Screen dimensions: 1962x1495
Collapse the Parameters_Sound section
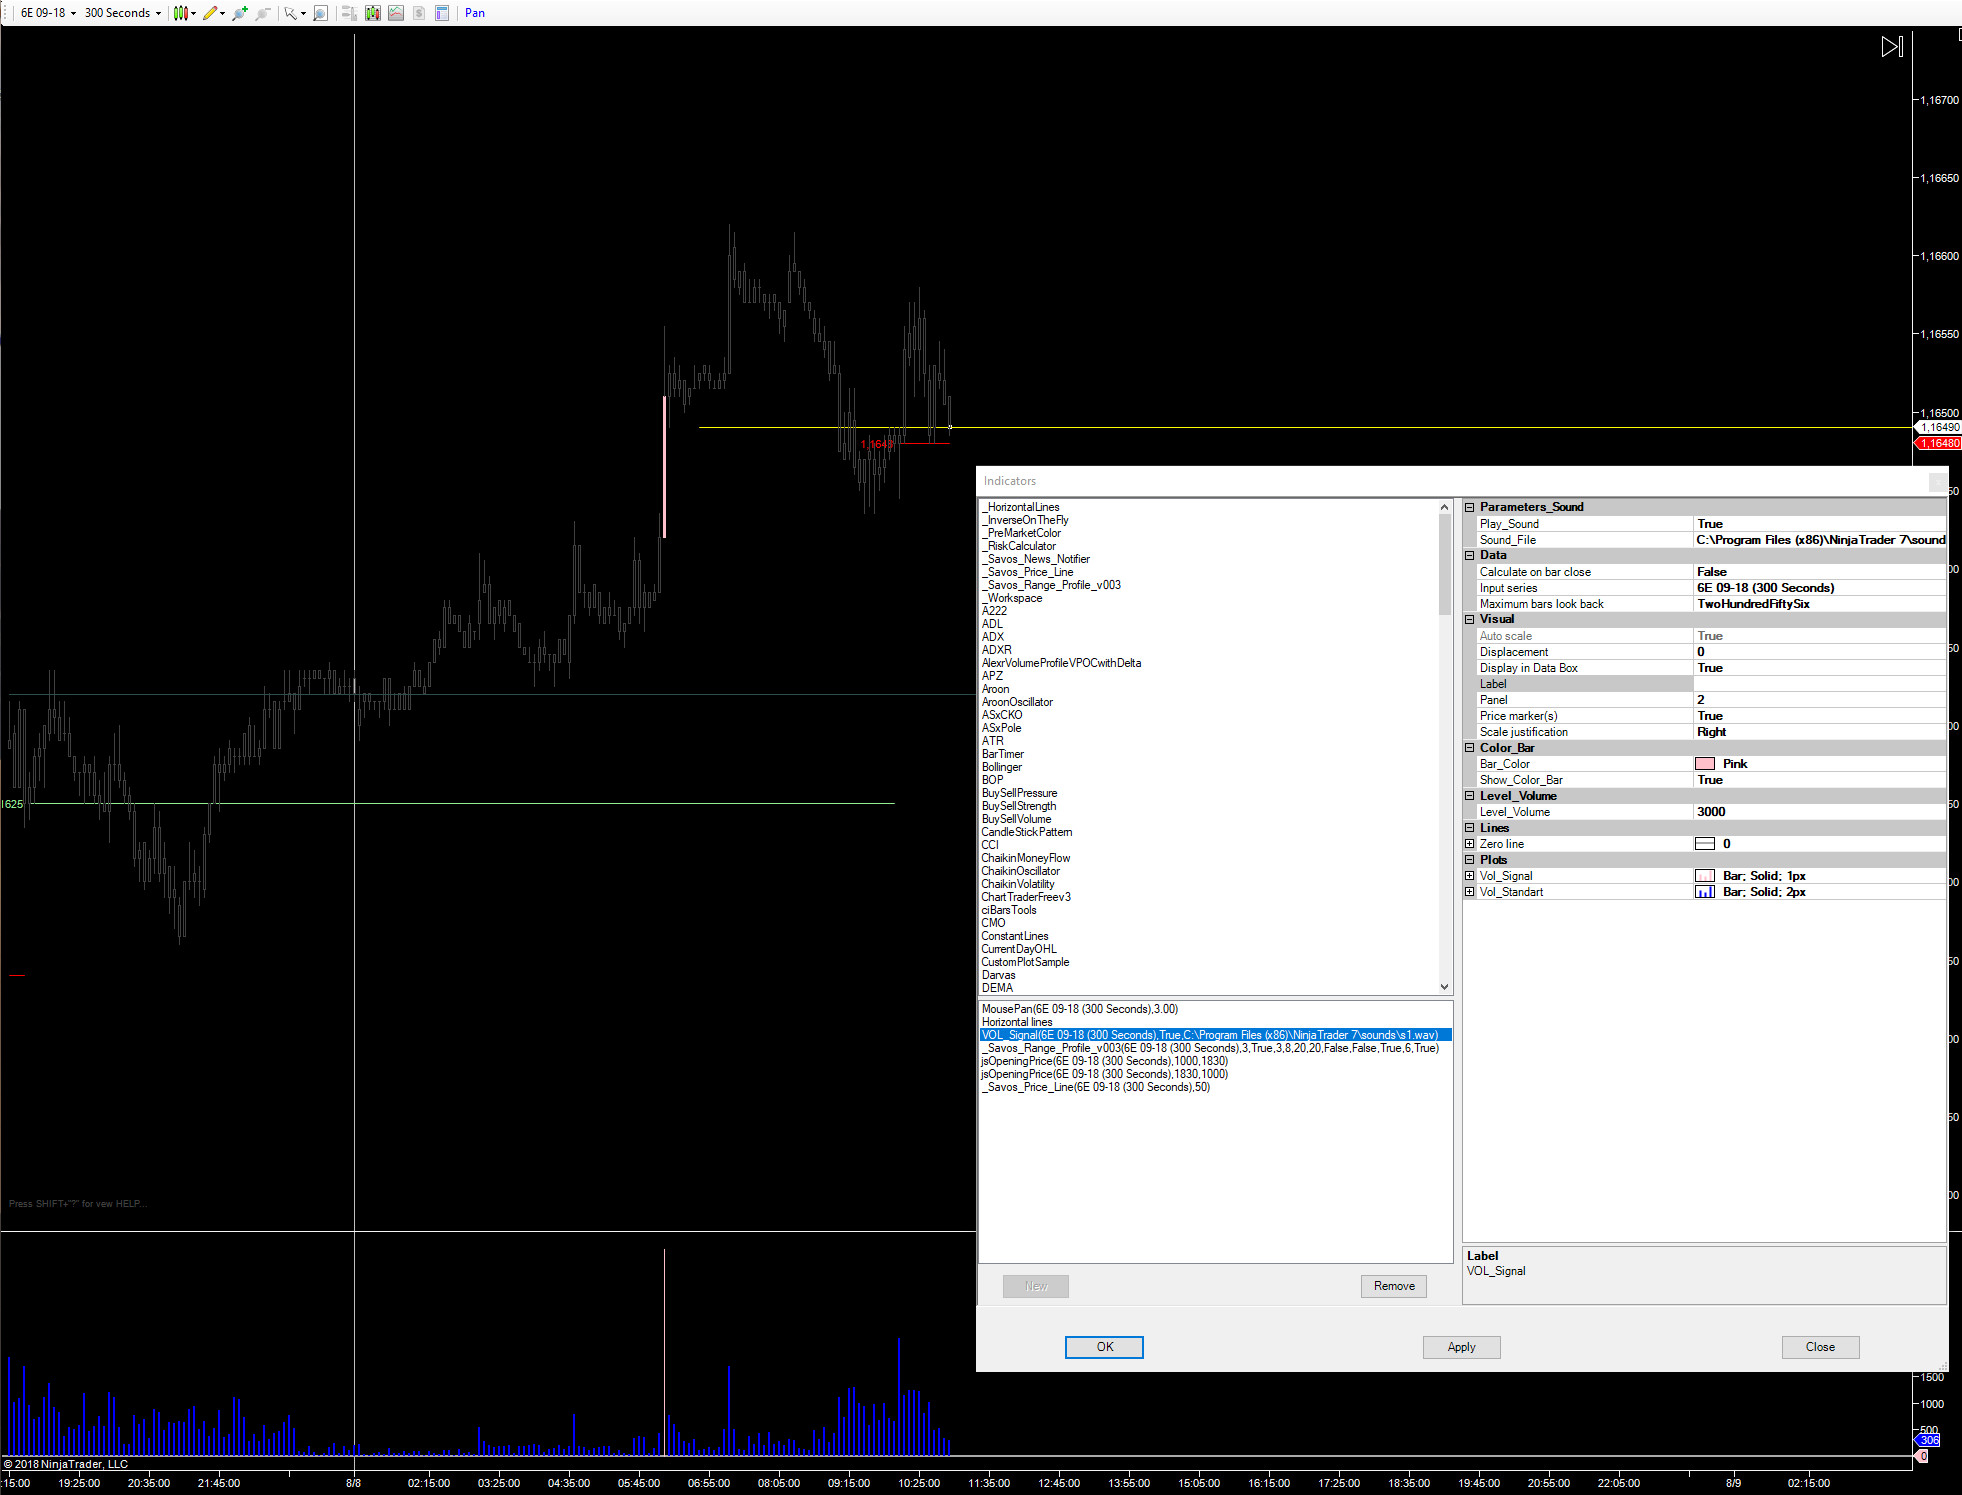pyautogui.click(x=1470, y=507)
